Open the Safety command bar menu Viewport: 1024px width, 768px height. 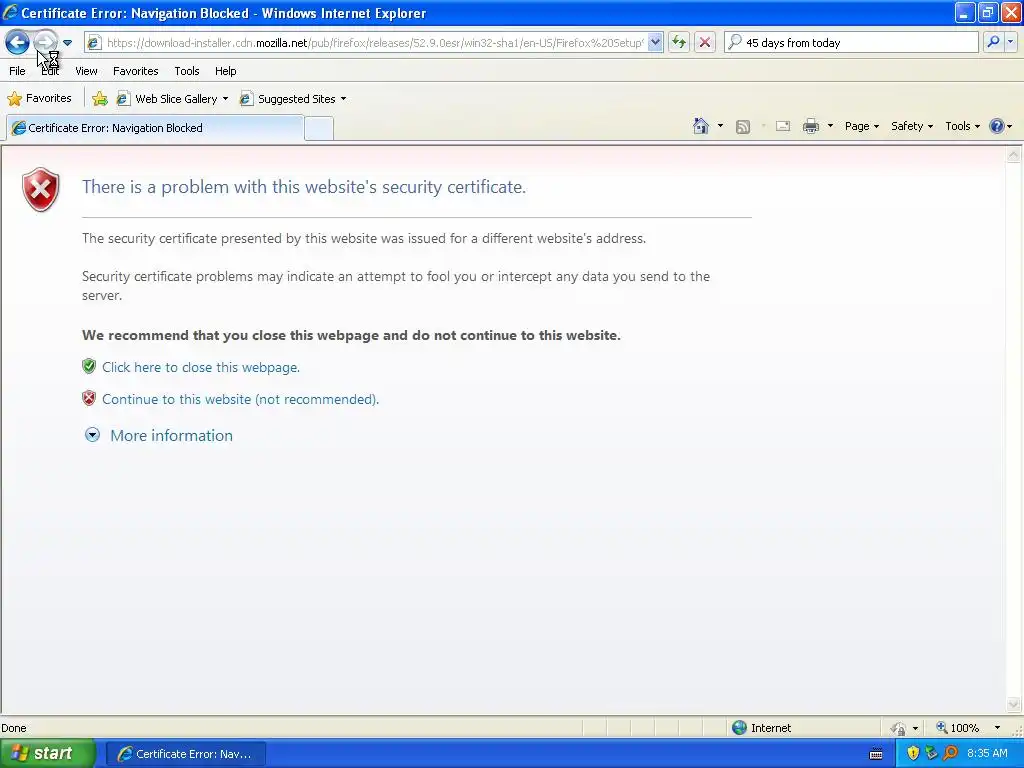pyautogui.click(x=912, y=126)
